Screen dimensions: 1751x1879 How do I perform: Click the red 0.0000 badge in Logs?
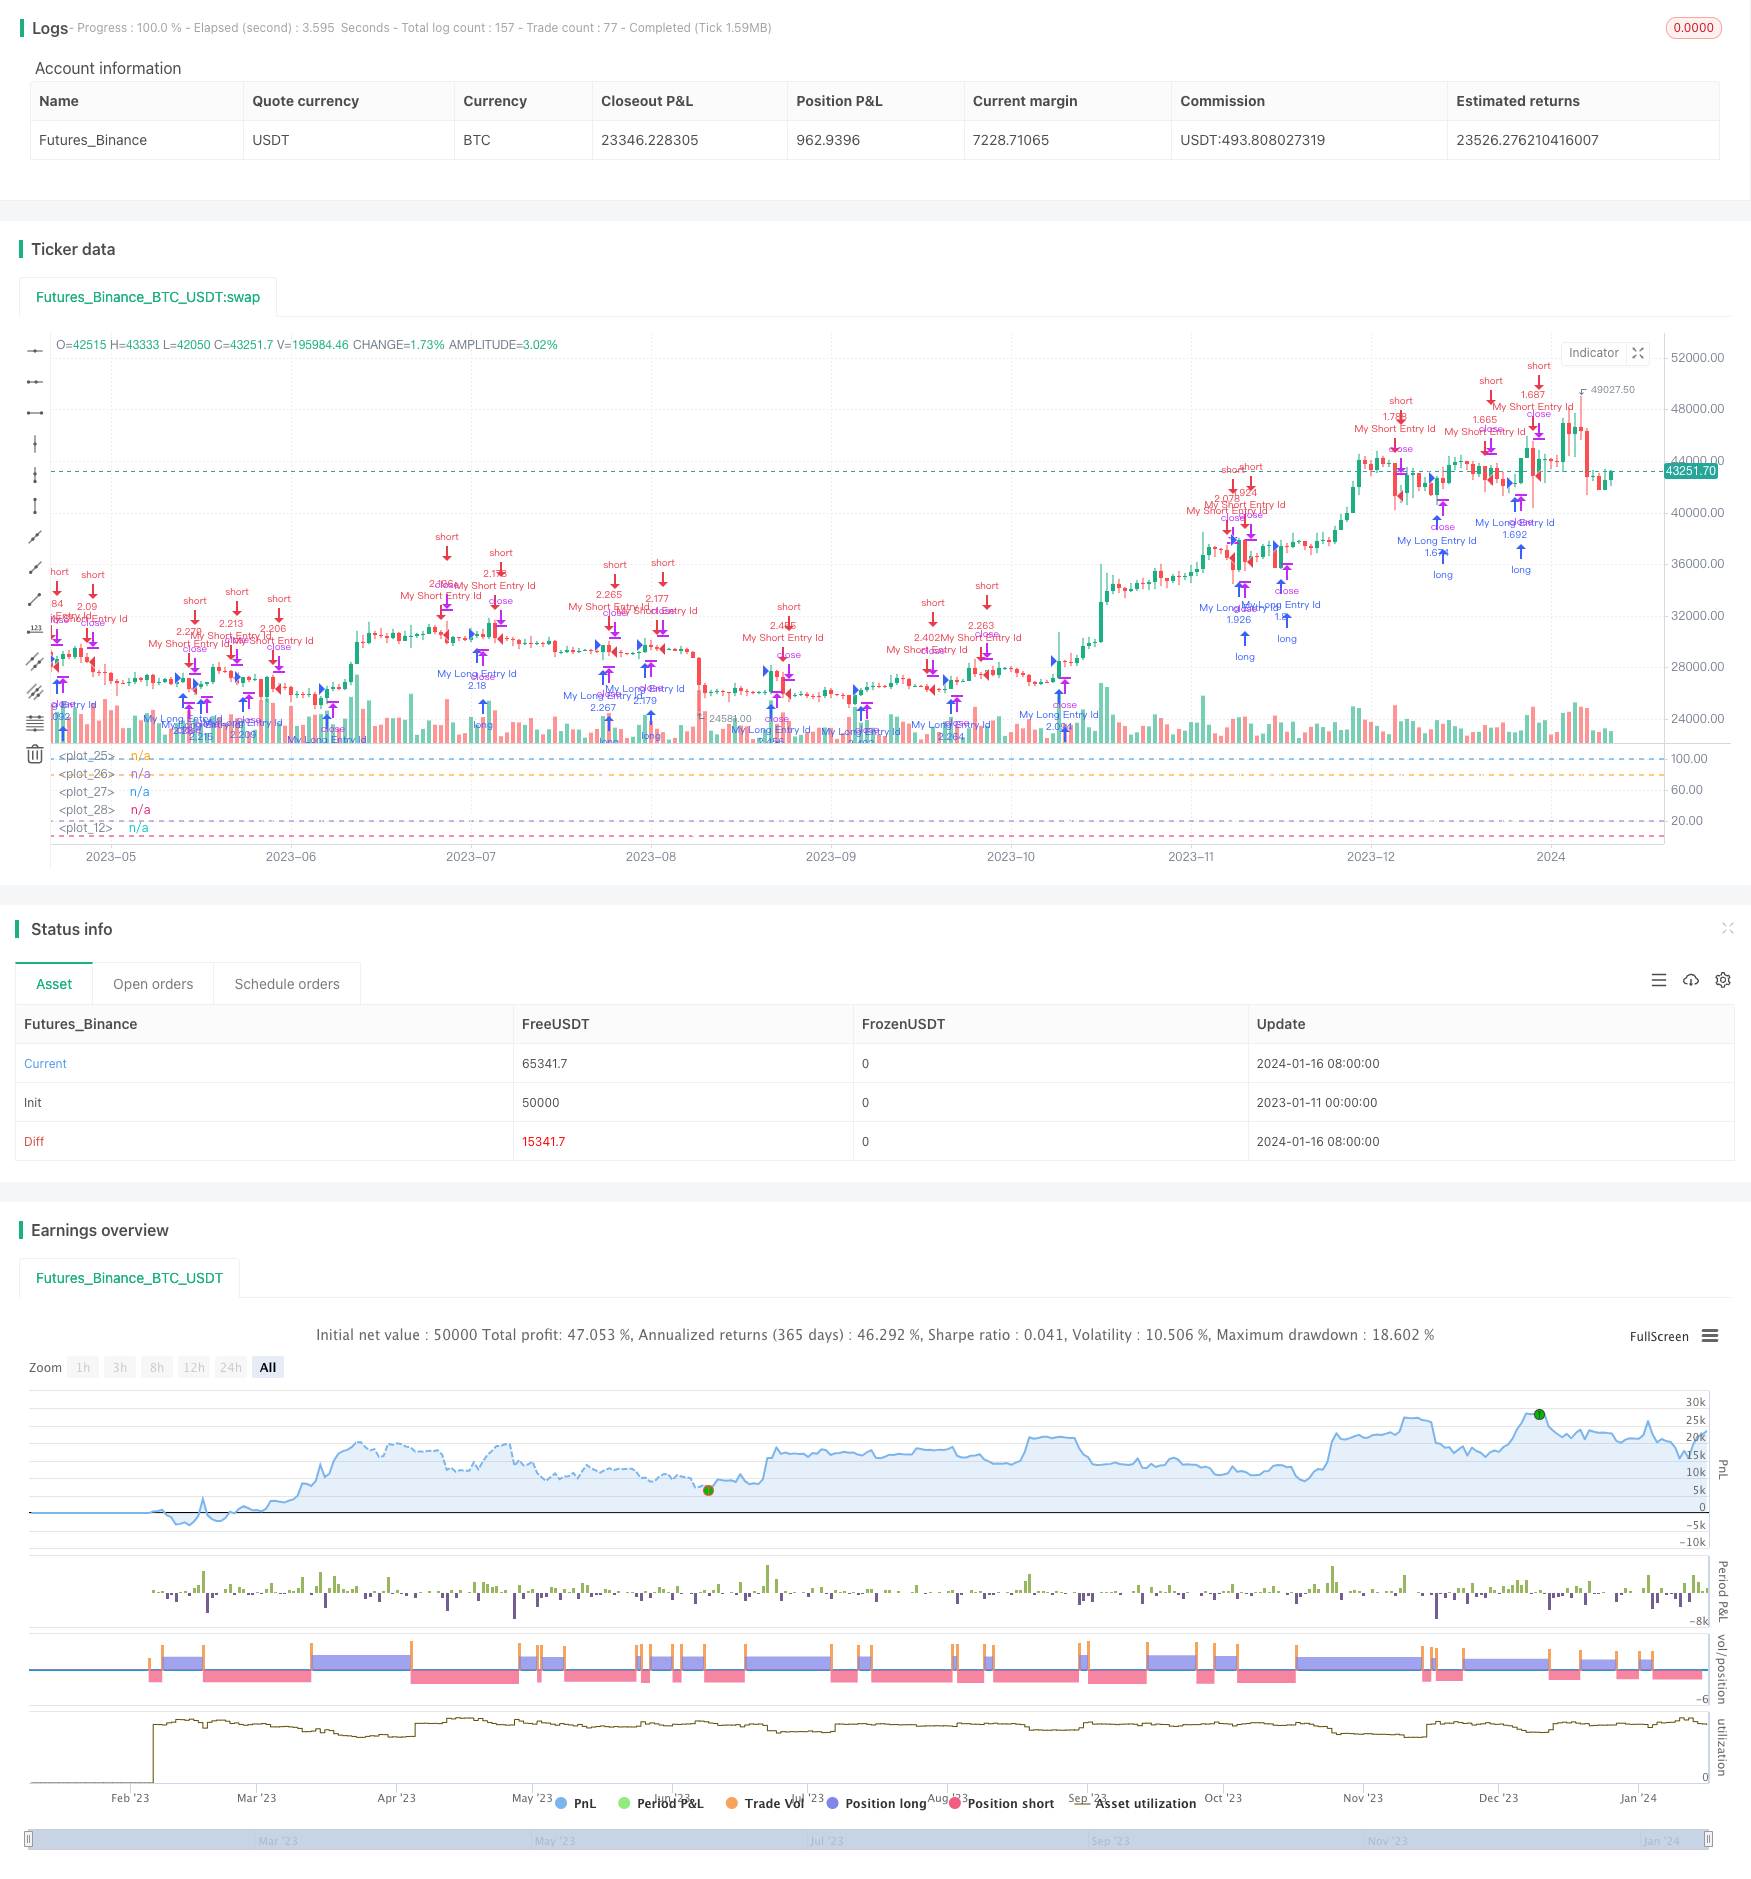pyautogui.click(x=1693, y=28)
